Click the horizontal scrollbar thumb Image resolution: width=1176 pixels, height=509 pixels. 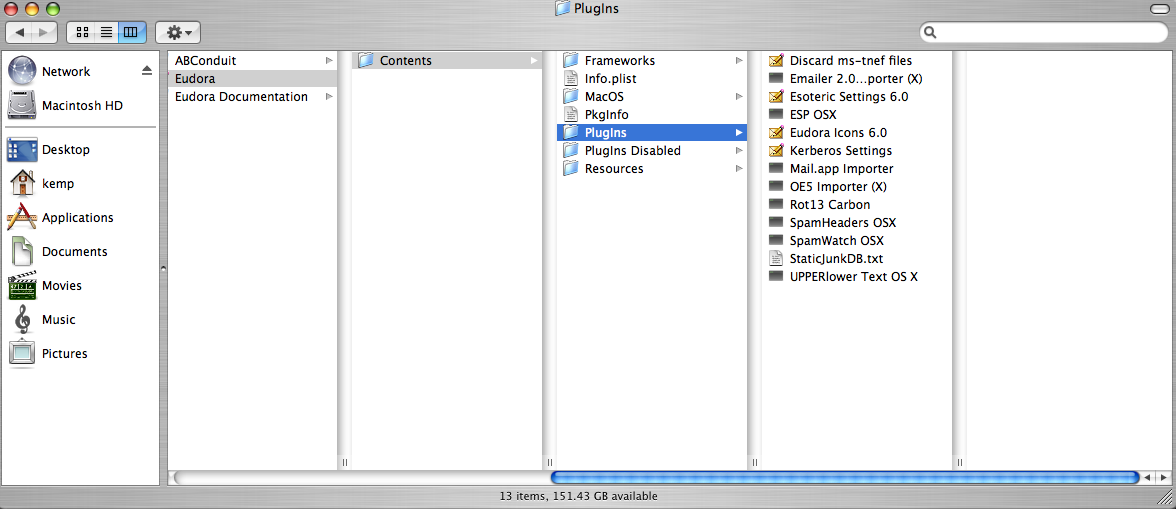pyautogui.click(x=845, y=478)
